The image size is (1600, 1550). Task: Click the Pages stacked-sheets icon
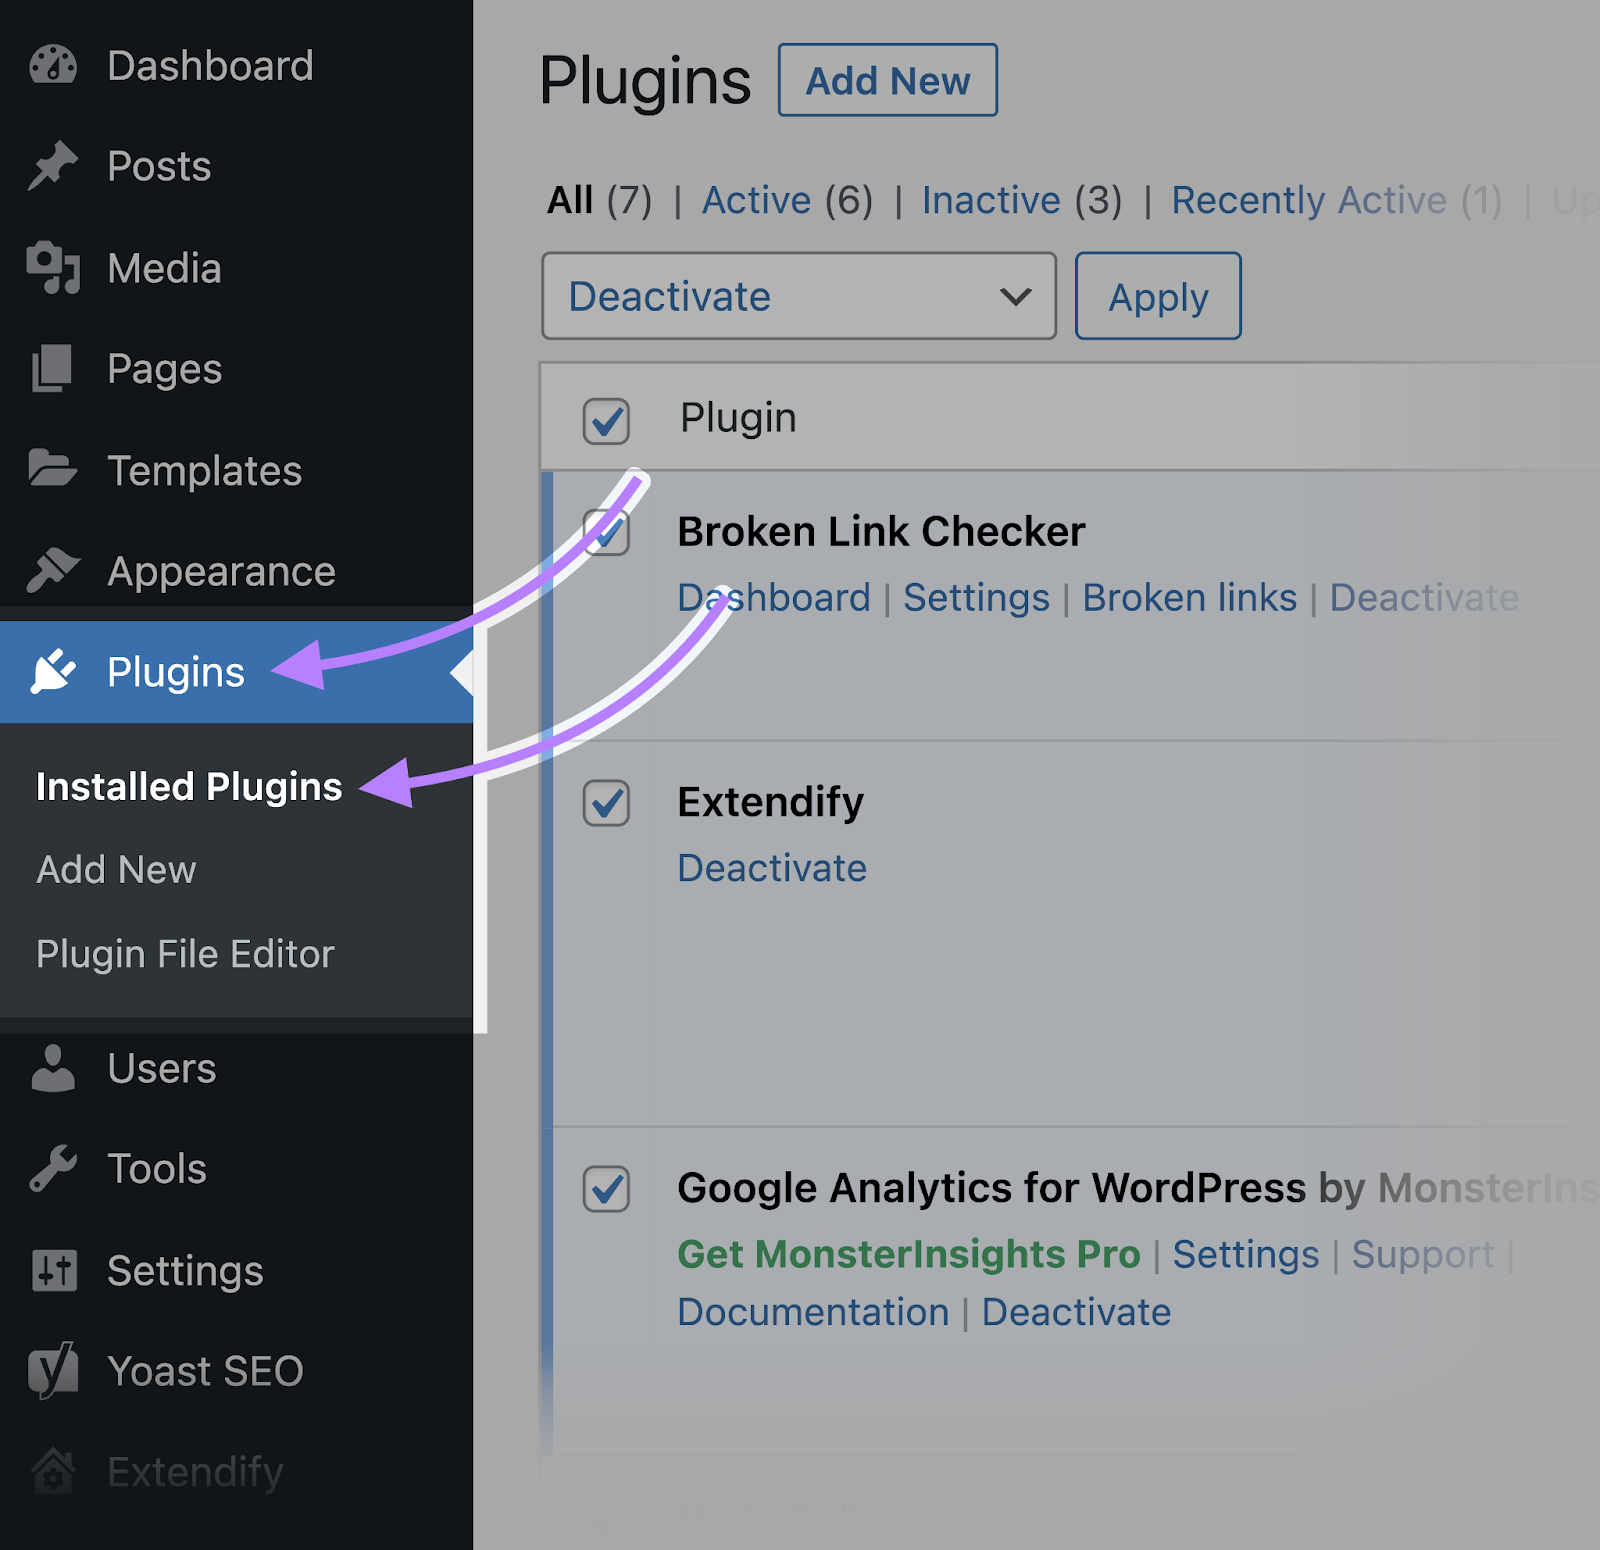click(x=52, y=369)
